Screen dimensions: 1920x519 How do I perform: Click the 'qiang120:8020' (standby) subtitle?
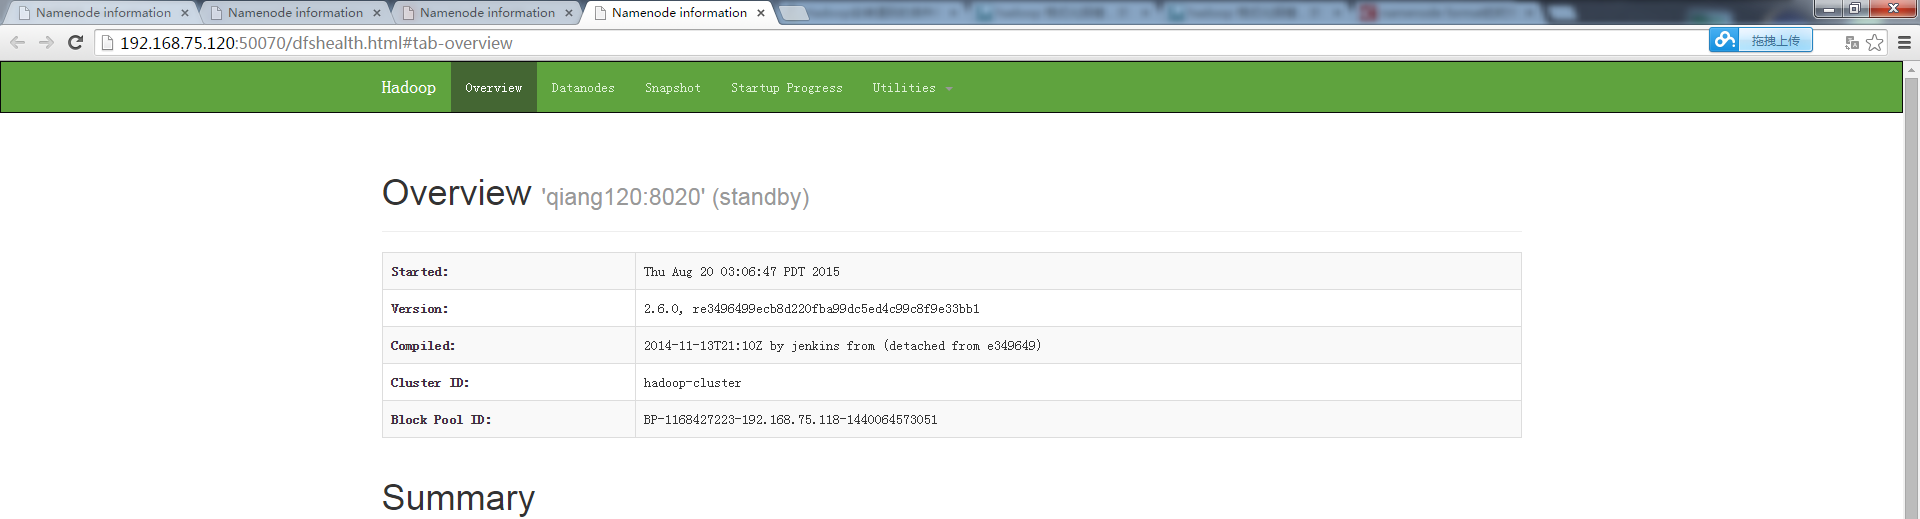675,197
